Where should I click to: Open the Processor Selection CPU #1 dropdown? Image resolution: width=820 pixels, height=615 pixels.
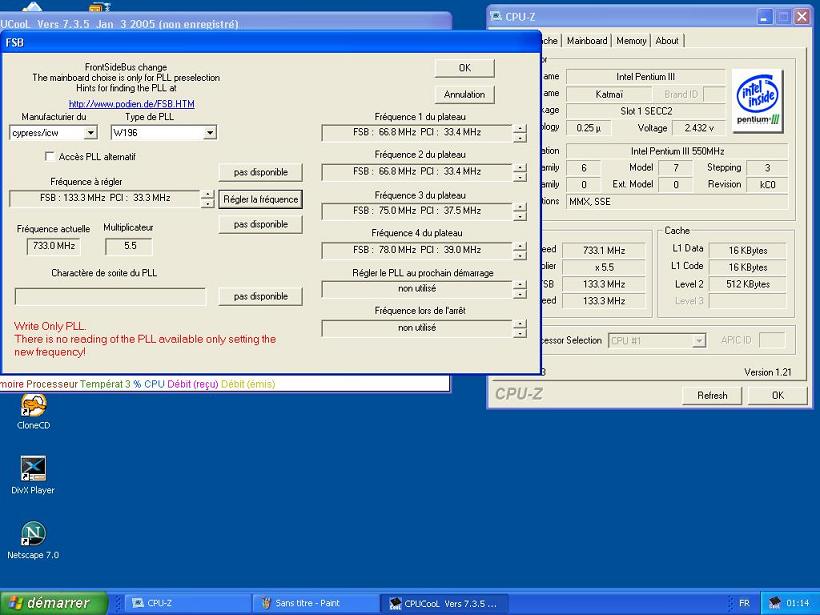(699, 340)
